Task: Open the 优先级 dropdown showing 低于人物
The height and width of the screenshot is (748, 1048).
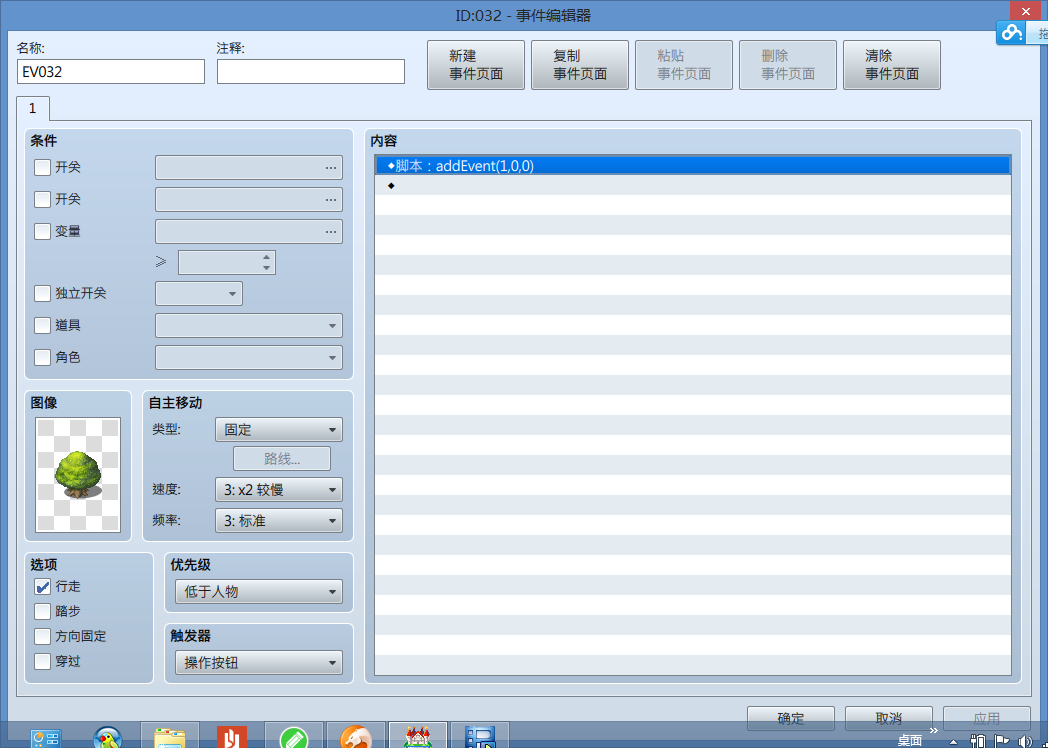Action: click(x=259, y=592)
